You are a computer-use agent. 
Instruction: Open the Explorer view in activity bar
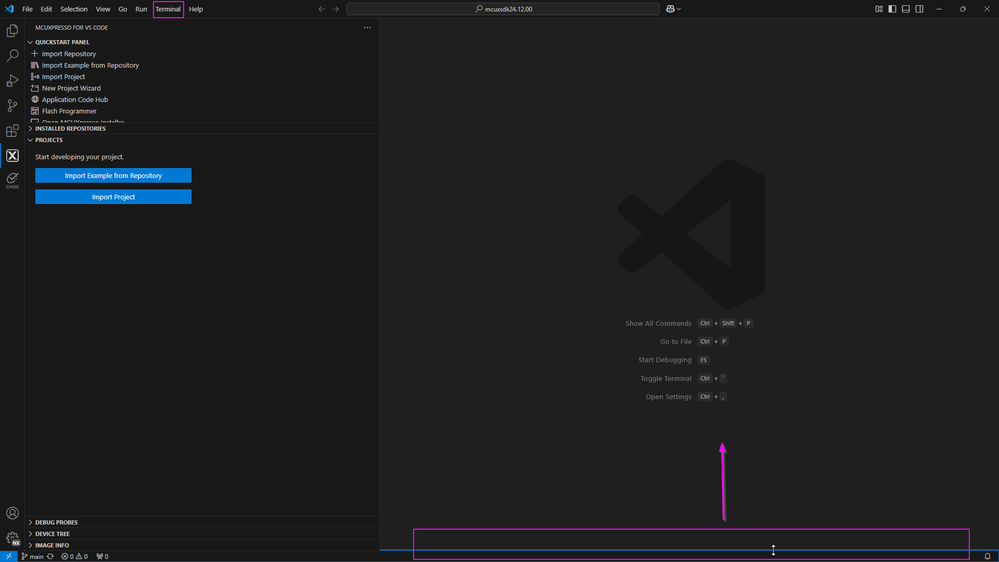[x=12, y=31]
